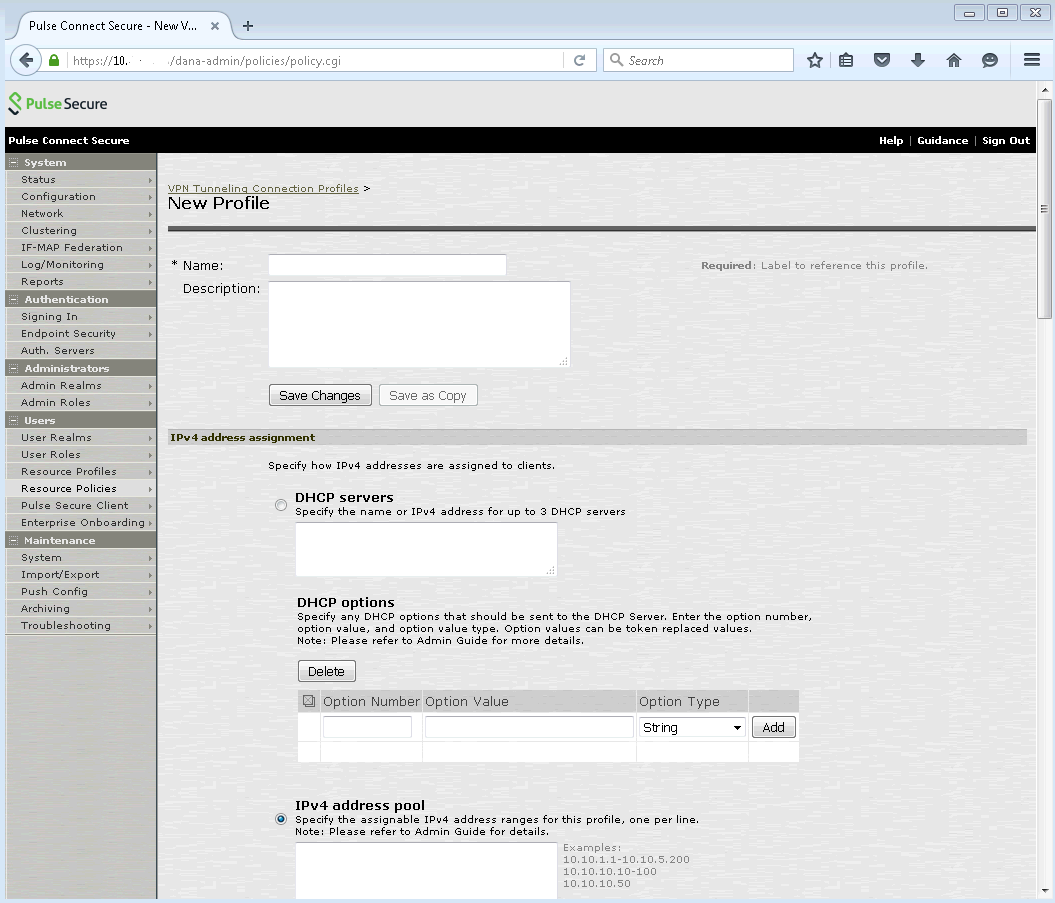Open the Resource Profiles menu item

click(81, 472)
